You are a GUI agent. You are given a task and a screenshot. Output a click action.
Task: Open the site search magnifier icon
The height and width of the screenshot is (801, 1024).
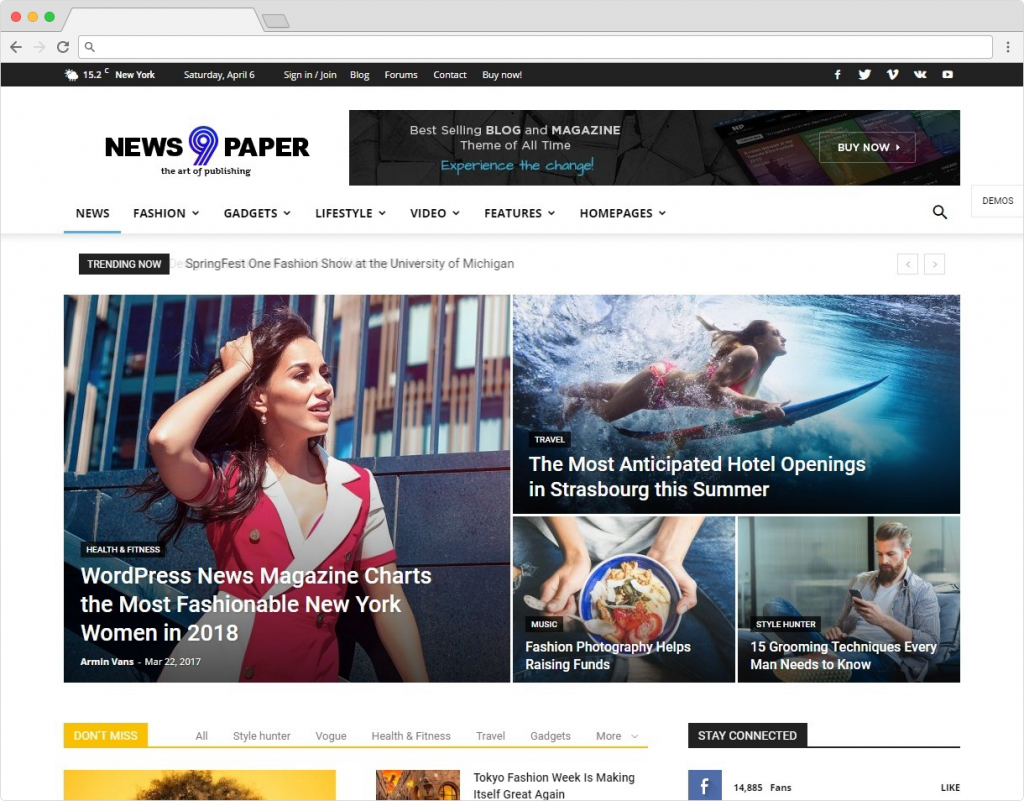pos(939,213)
